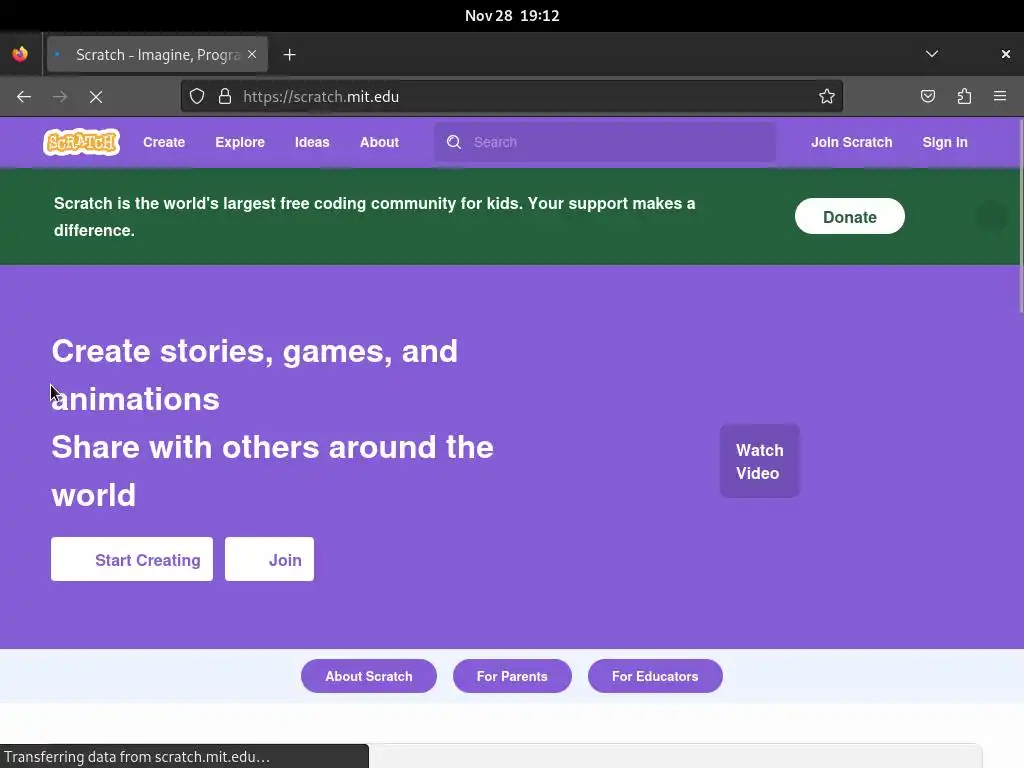
Task: Open the Create menu item
Action: tap(164, 142)
